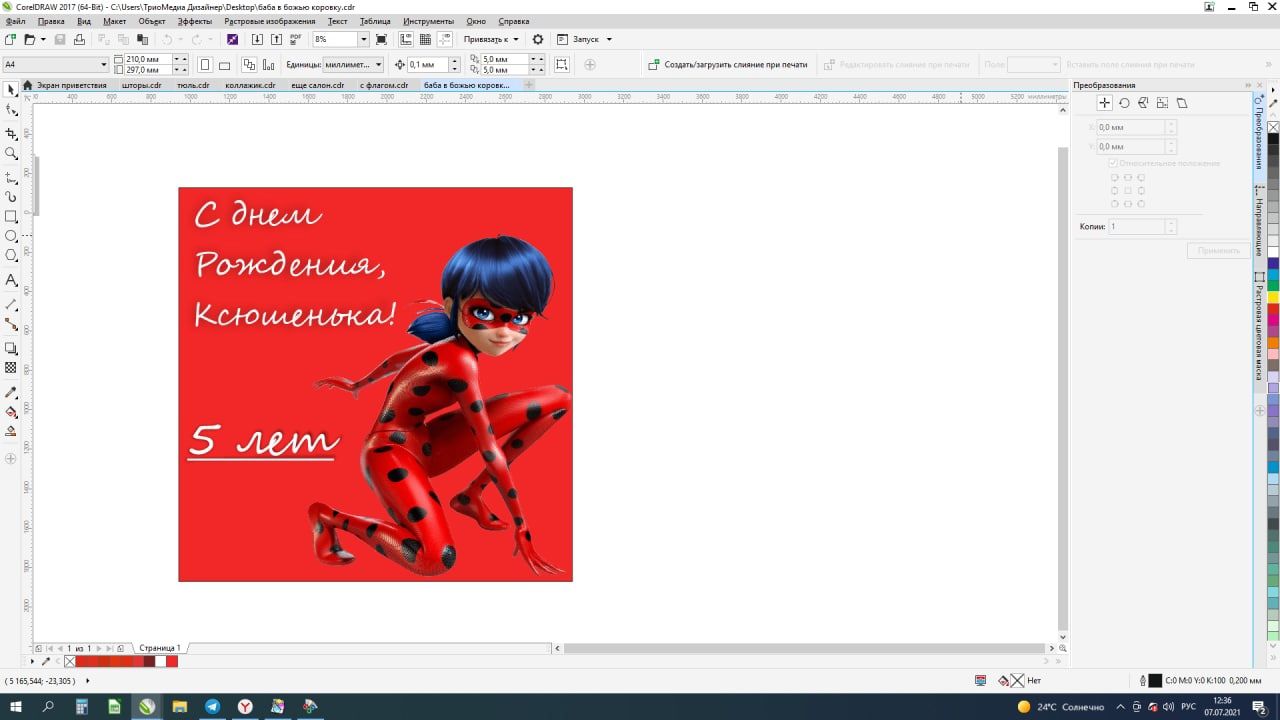Click the Full-screen preview icon
The width and height of the screenshot is (1280, 720).
point(381,39)
